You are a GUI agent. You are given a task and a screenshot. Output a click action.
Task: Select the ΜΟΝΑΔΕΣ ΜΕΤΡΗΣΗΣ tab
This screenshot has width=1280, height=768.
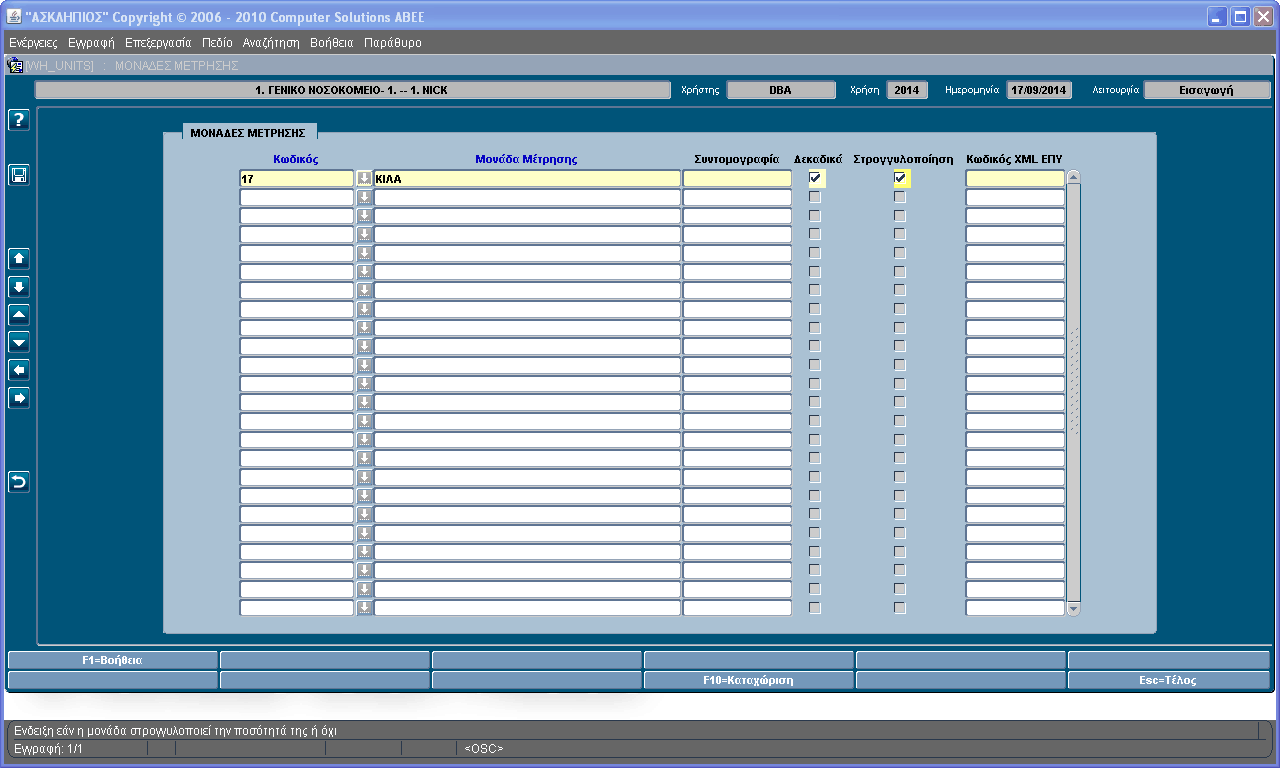[x=250, y=132]
